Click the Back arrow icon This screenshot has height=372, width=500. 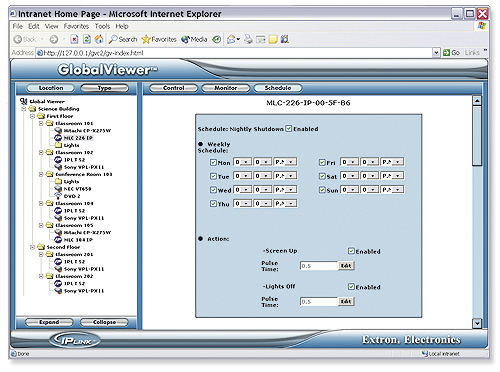point(18,39)
